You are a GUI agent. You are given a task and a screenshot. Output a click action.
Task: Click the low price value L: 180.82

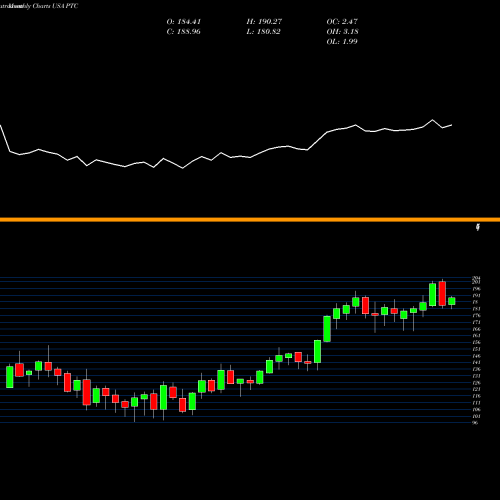click(x=264, y=32)
